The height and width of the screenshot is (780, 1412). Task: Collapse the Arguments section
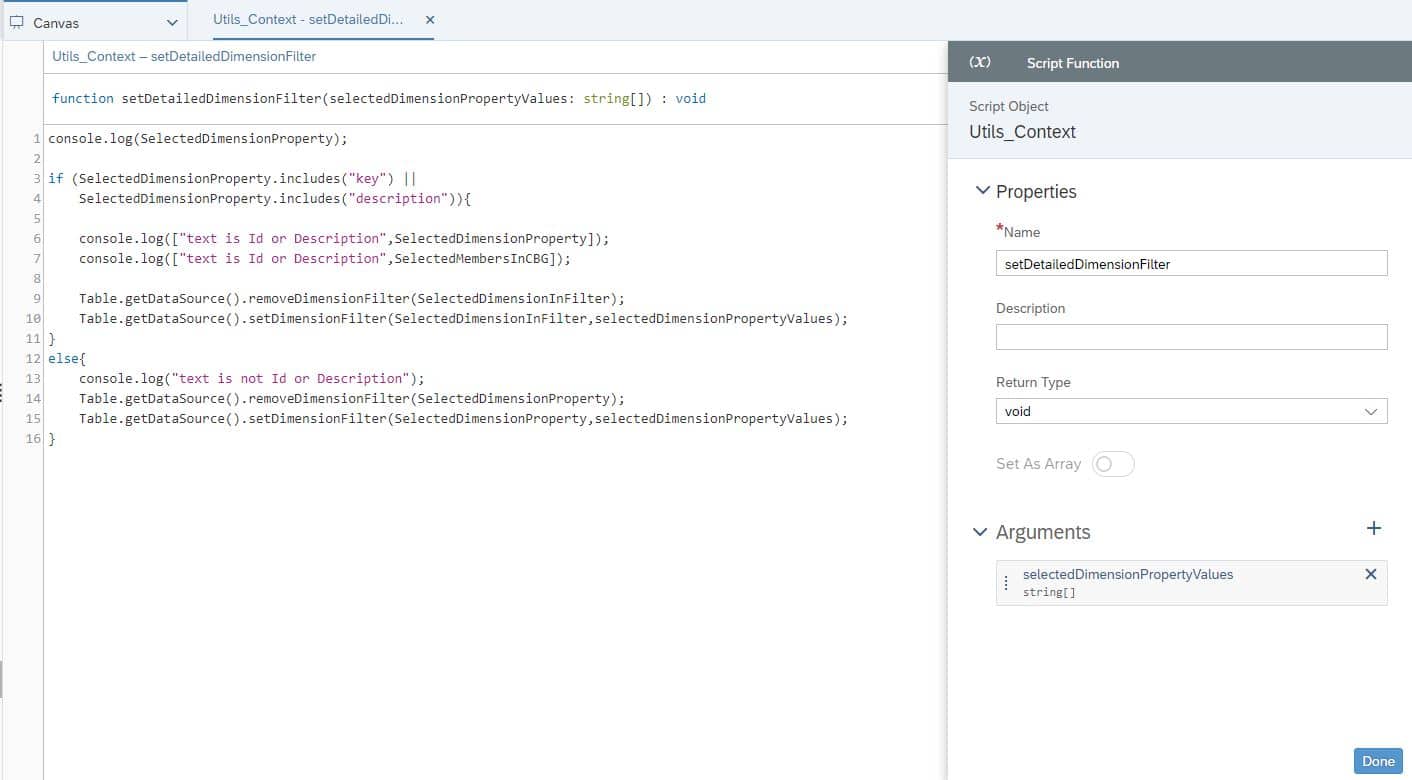pos(979,532)
